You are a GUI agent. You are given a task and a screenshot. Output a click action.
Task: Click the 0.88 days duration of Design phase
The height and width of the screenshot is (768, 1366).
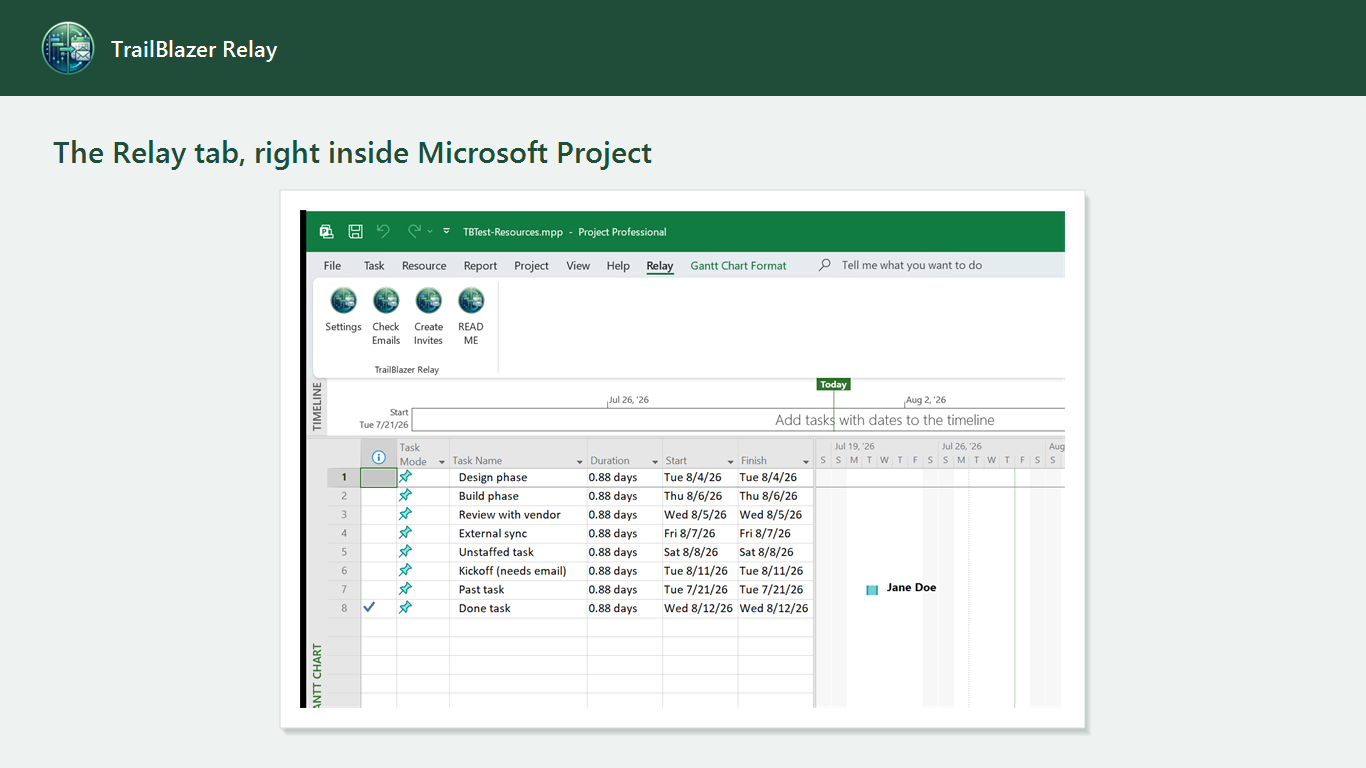[x=625, y=477]
